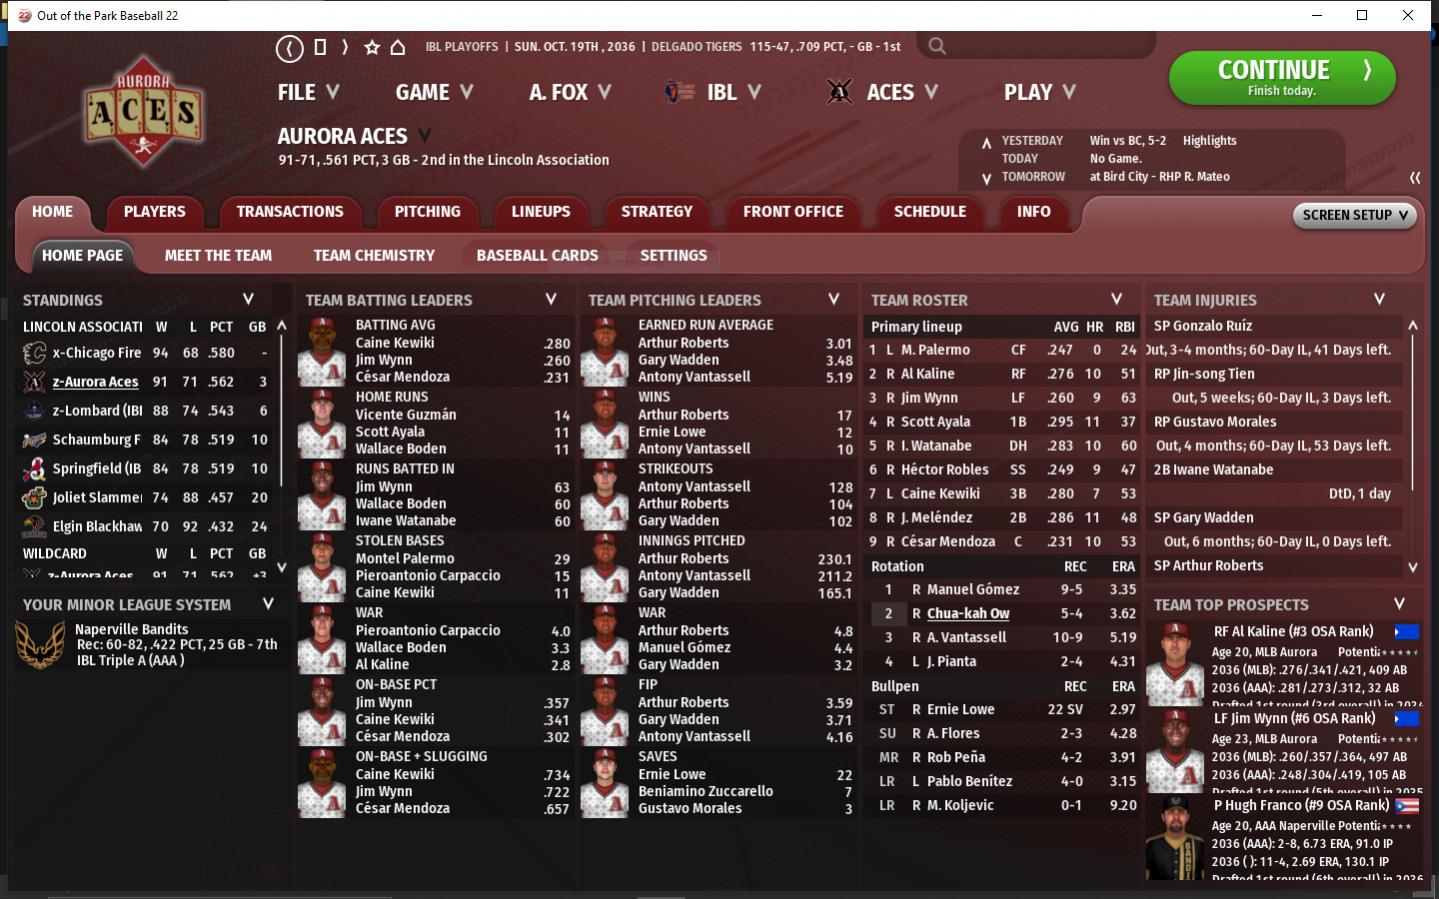Open the BASEBALL CARDS subtab
Viewport: 1439px width, 899px height.
click(537, 256)
